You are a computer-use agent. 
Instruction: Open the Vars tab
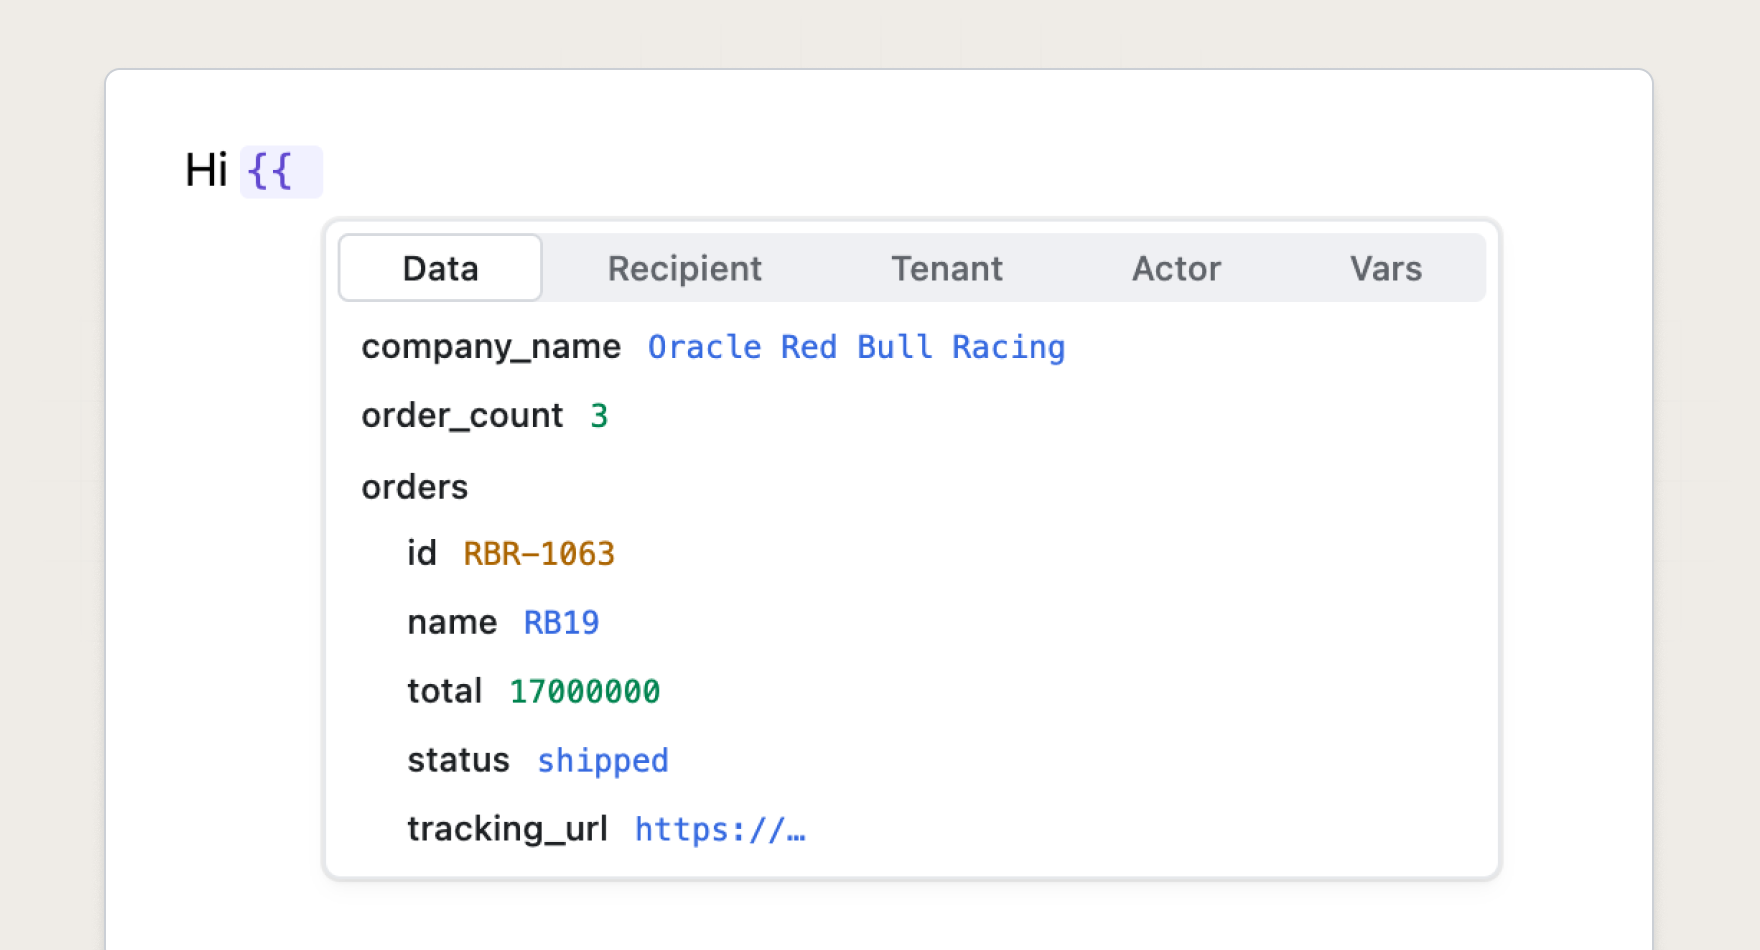point(1386,268)
